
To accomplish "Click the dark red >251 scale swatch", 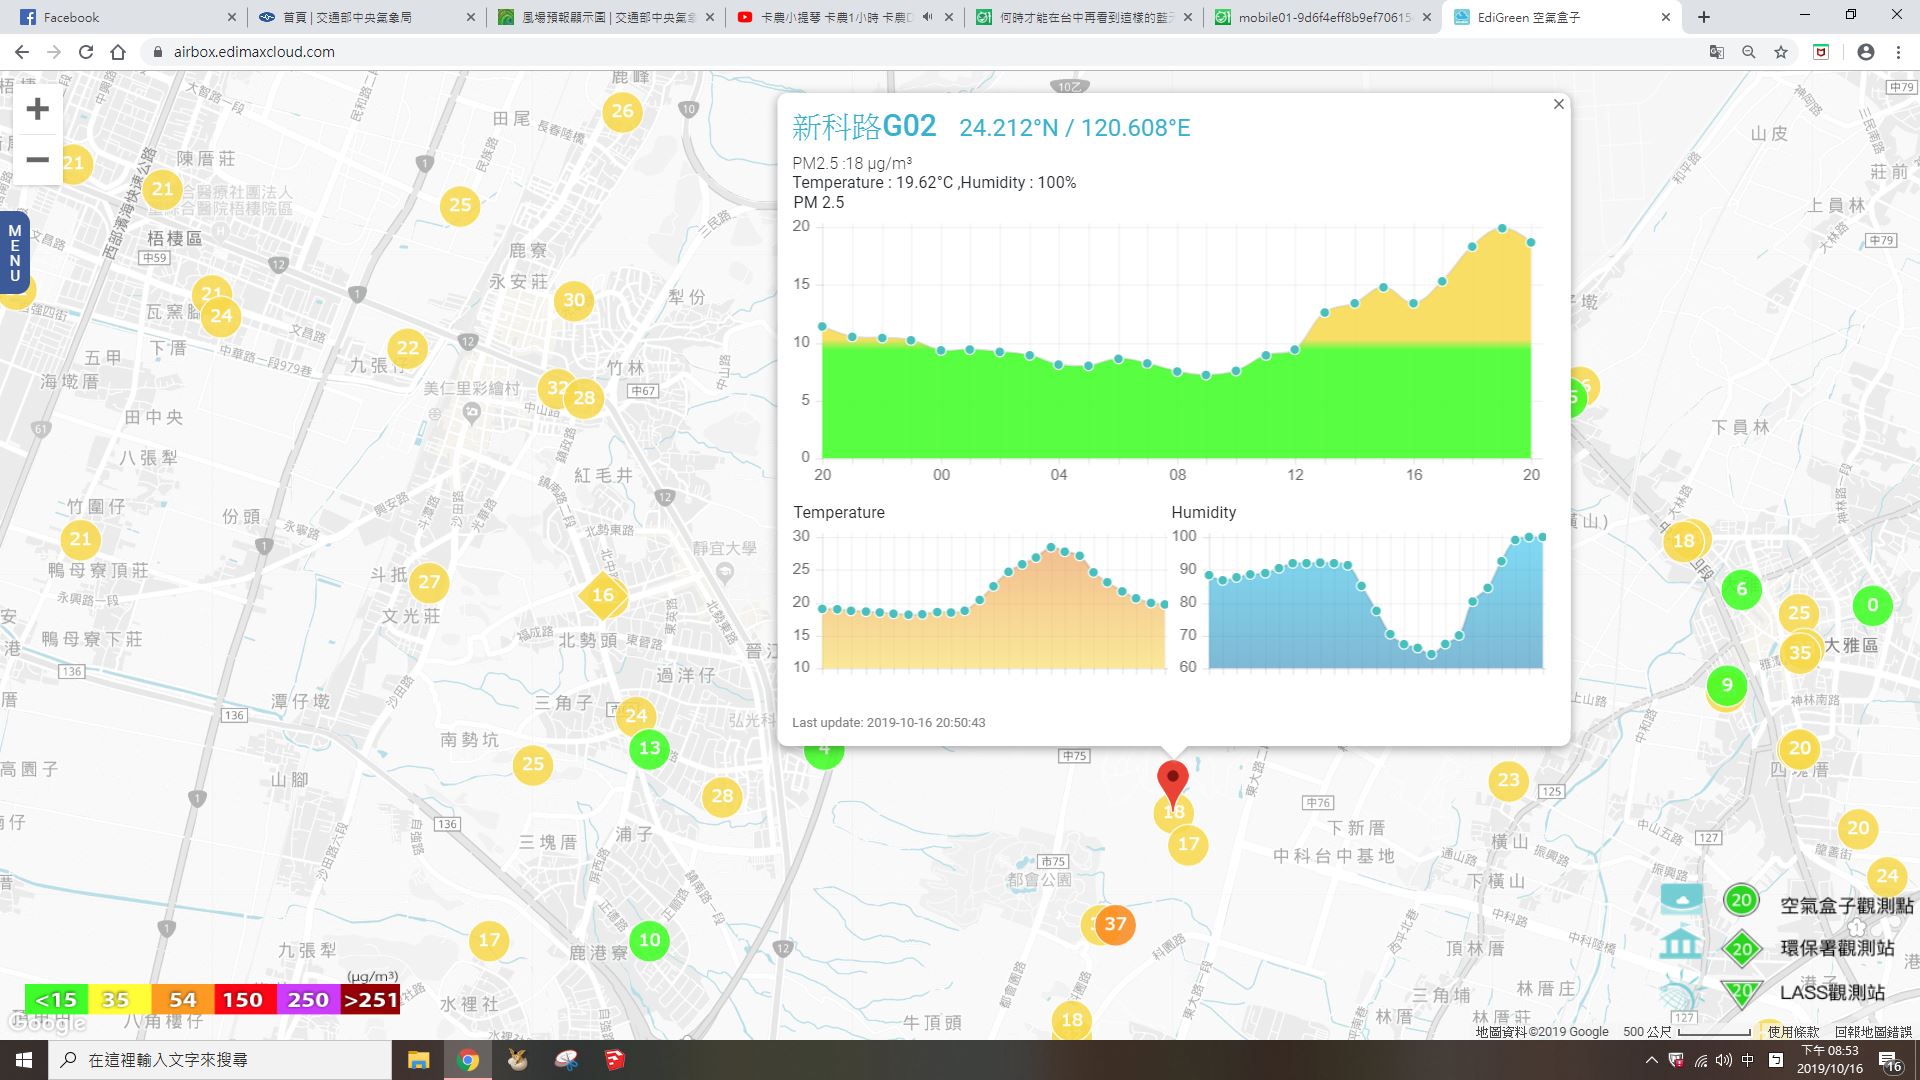I will [x=370, y=999].
